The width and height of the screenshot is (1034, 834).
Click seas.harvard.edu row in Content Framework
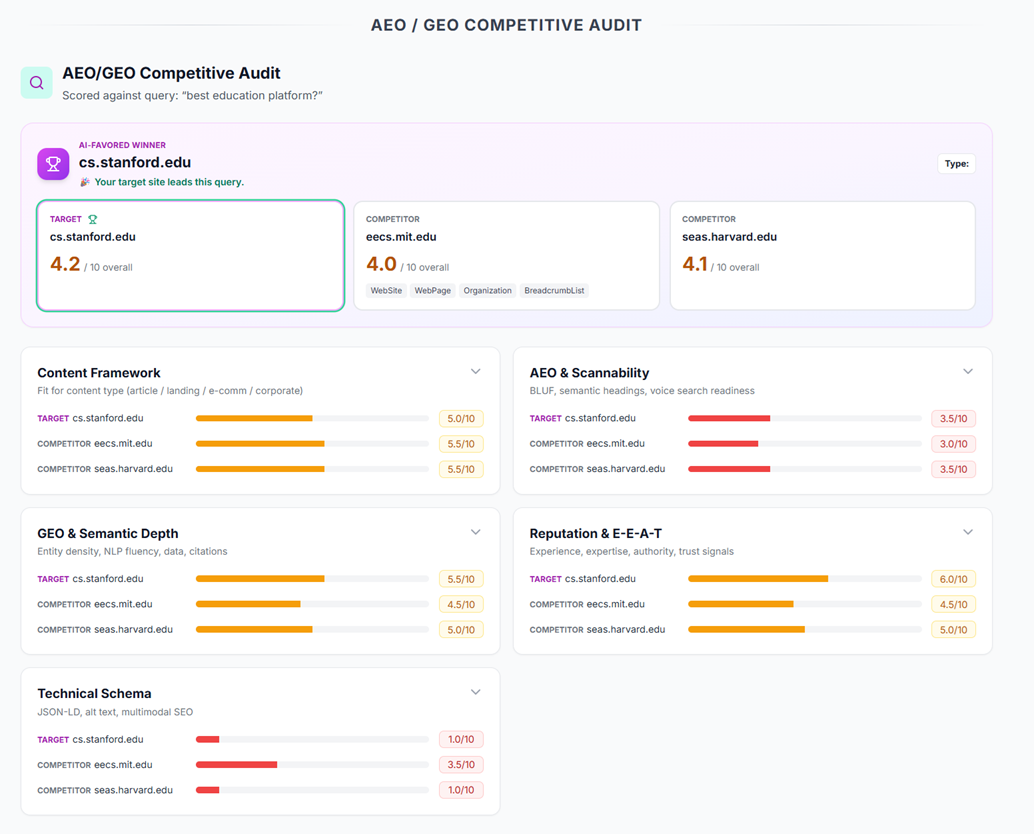[260, 469]
